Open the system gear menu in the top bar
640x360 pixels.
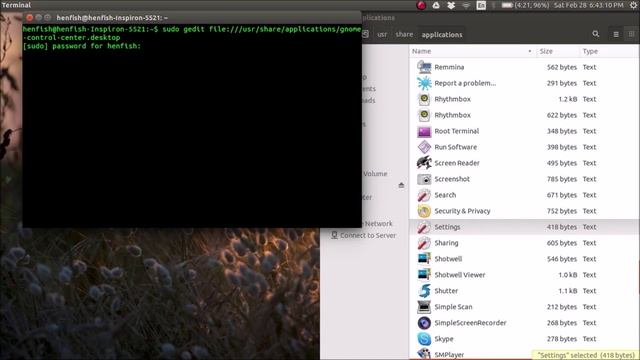point(633,5)
